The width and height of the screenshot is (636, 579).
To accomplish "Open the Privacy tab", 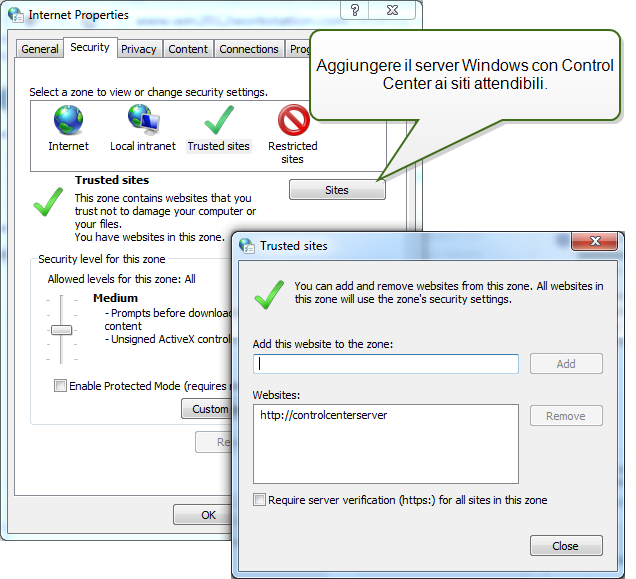I will tap(139, 49).
